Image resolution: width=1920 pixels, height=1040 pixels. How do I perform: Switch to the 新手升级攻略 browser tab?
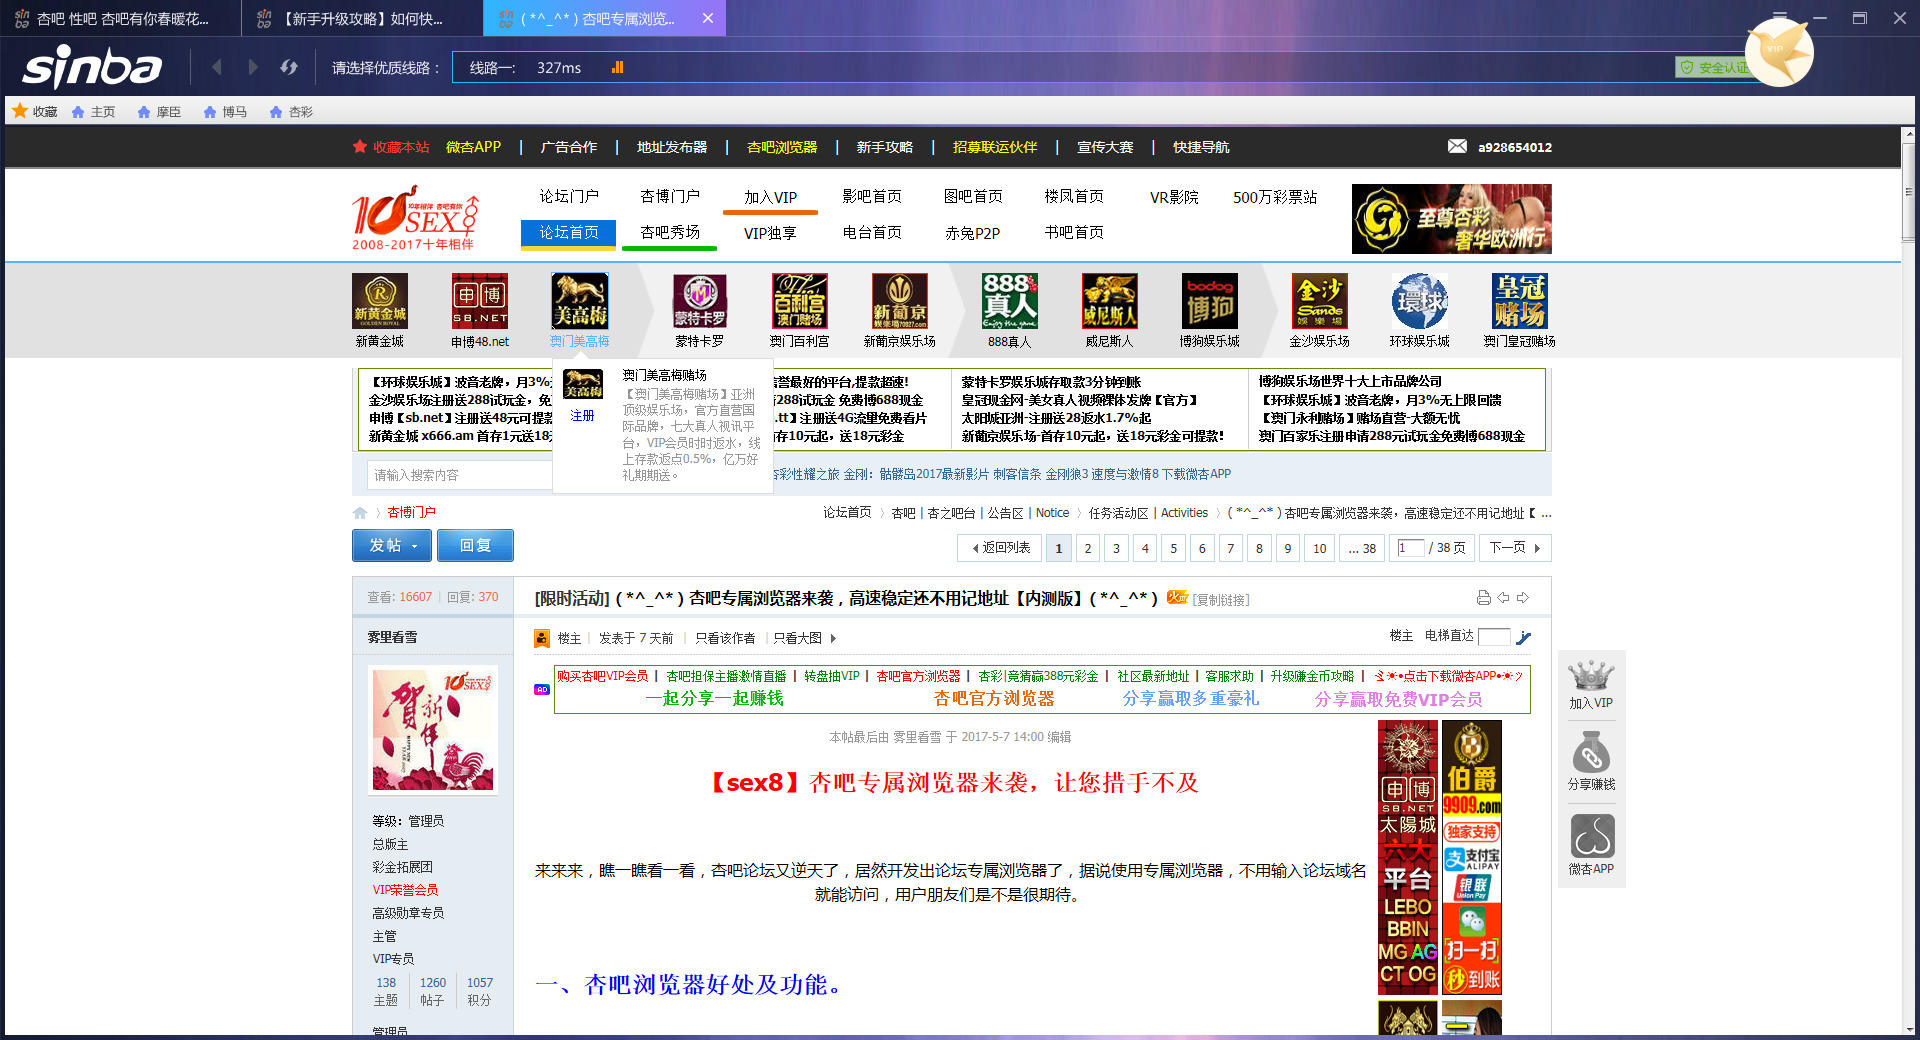coord(361,18)
